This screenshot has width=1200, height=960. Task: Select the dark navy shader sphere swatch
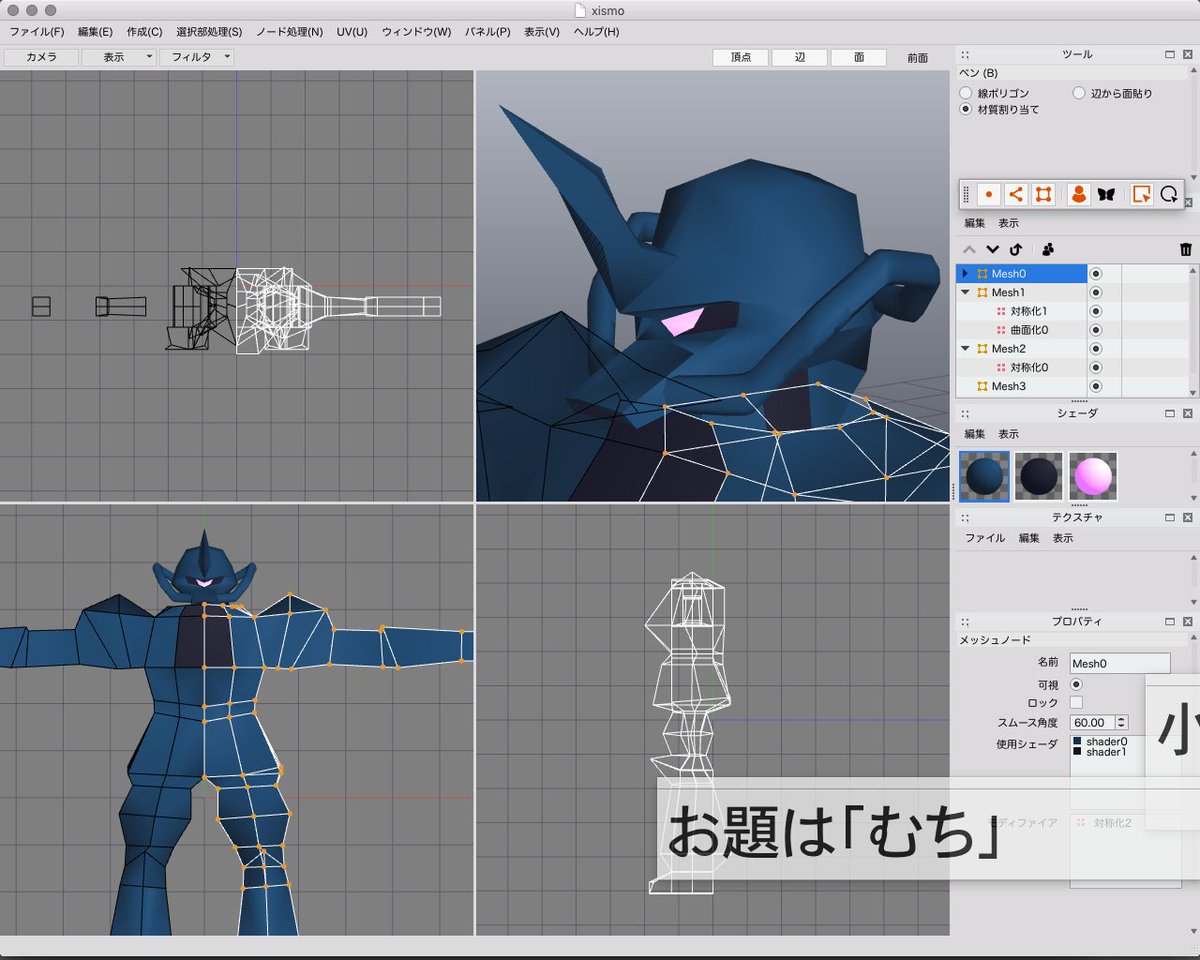(1039, 476)
